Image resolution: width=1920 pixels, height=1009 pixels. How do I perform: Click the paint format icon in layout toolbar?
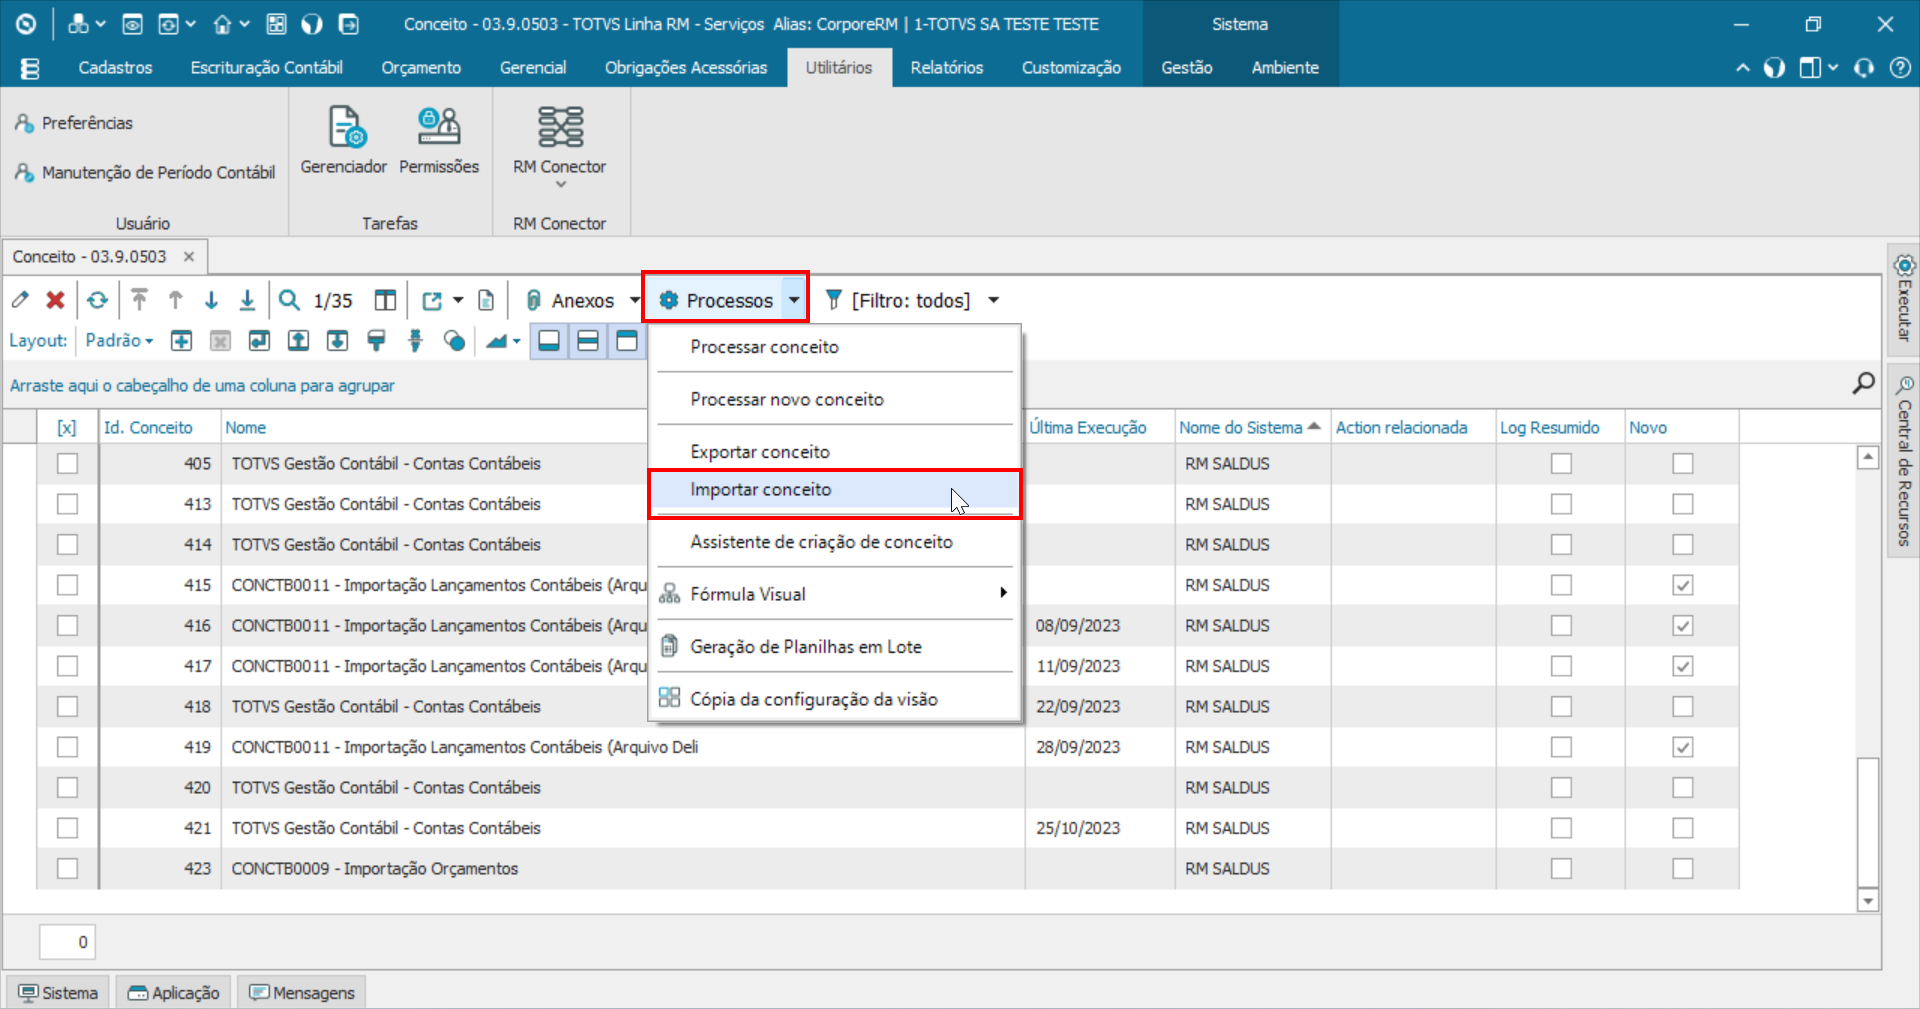pos(376,341)
